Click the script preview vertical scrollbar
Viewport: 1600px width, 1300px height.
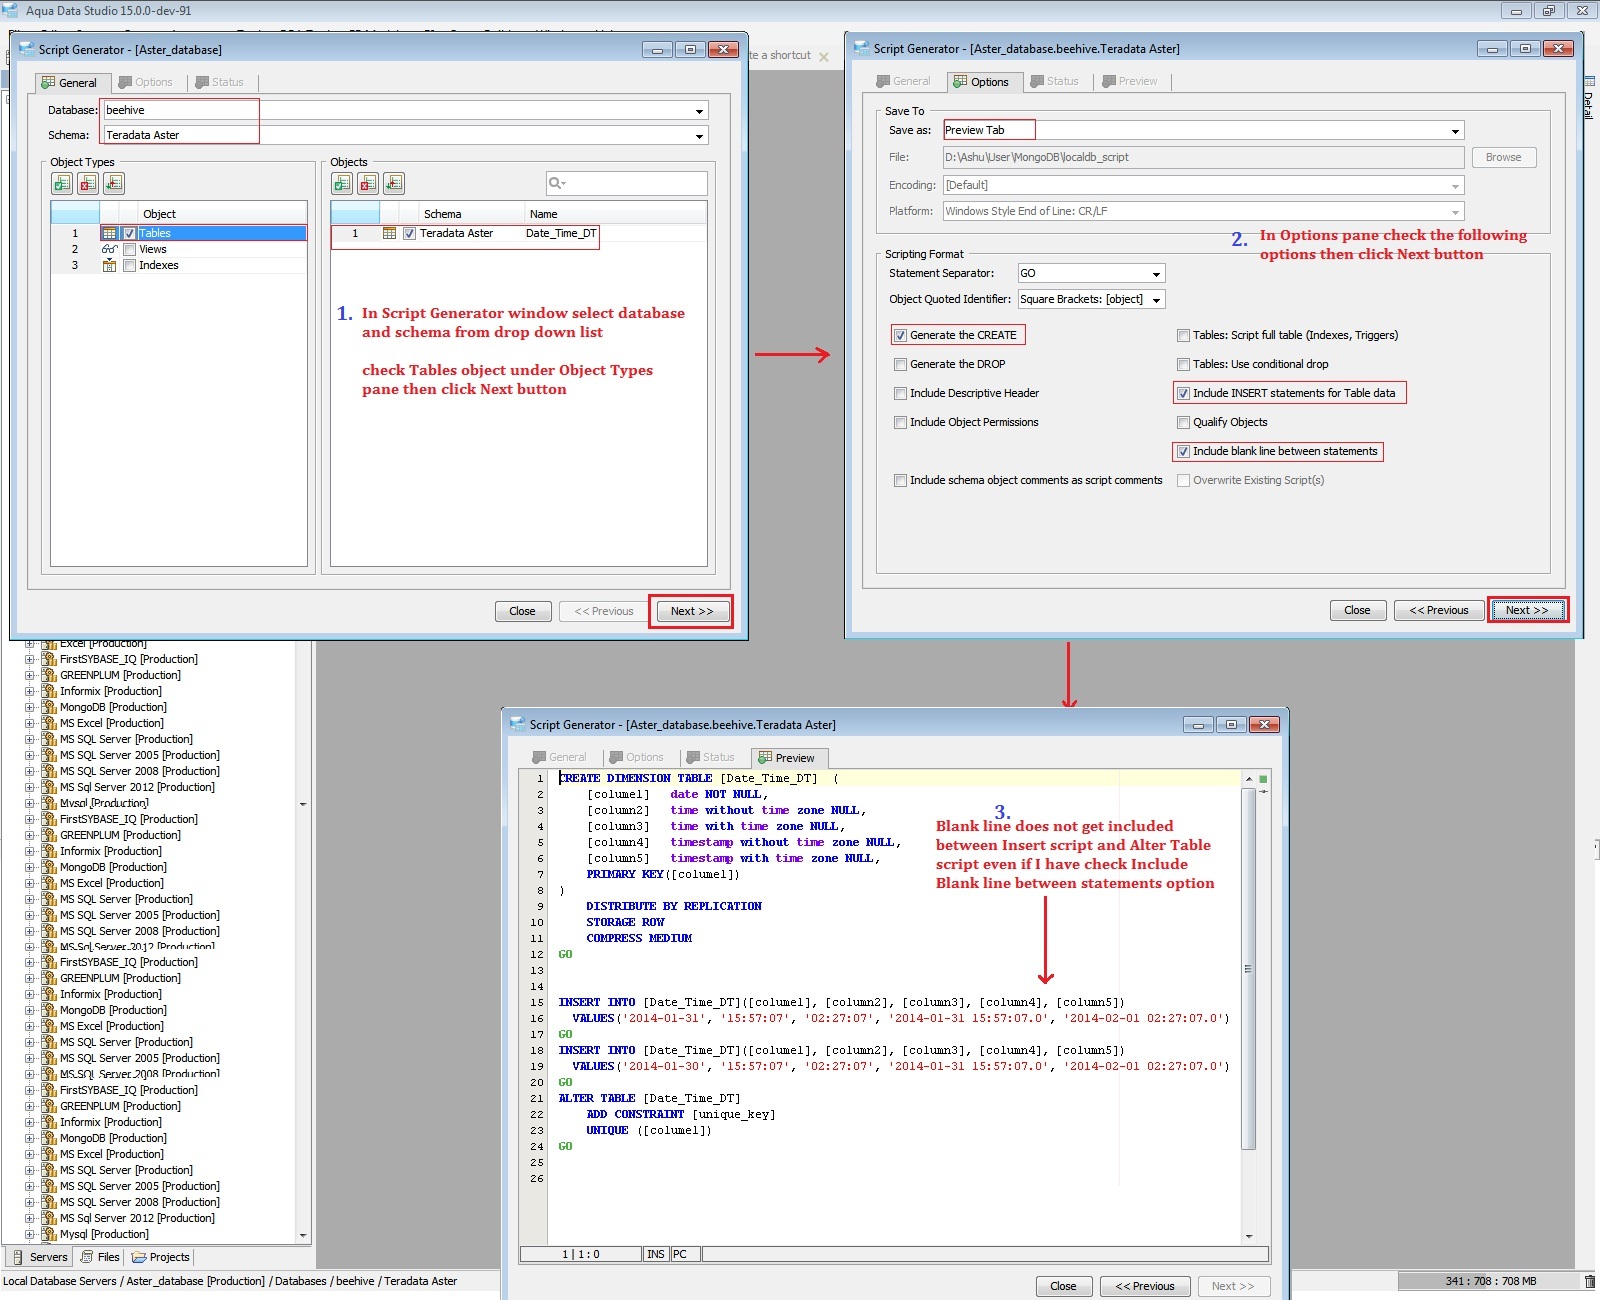(1248, 969)
